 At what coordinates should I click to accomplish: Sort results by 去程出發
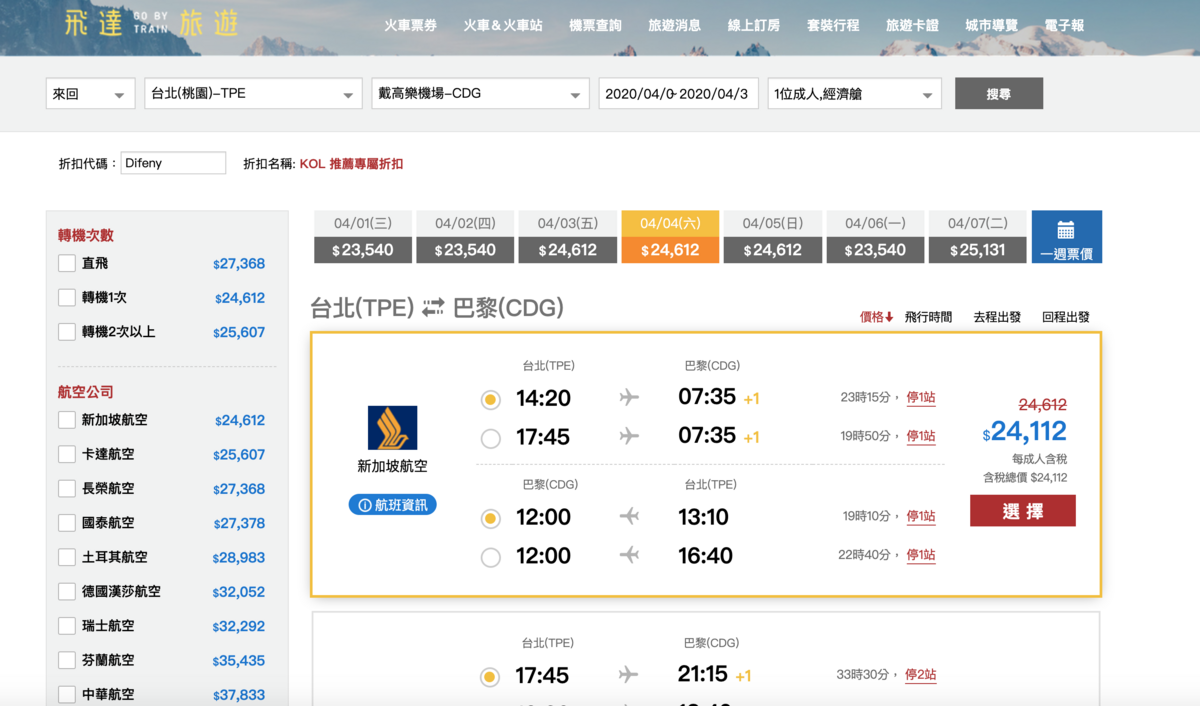click(x=997, y=317)
